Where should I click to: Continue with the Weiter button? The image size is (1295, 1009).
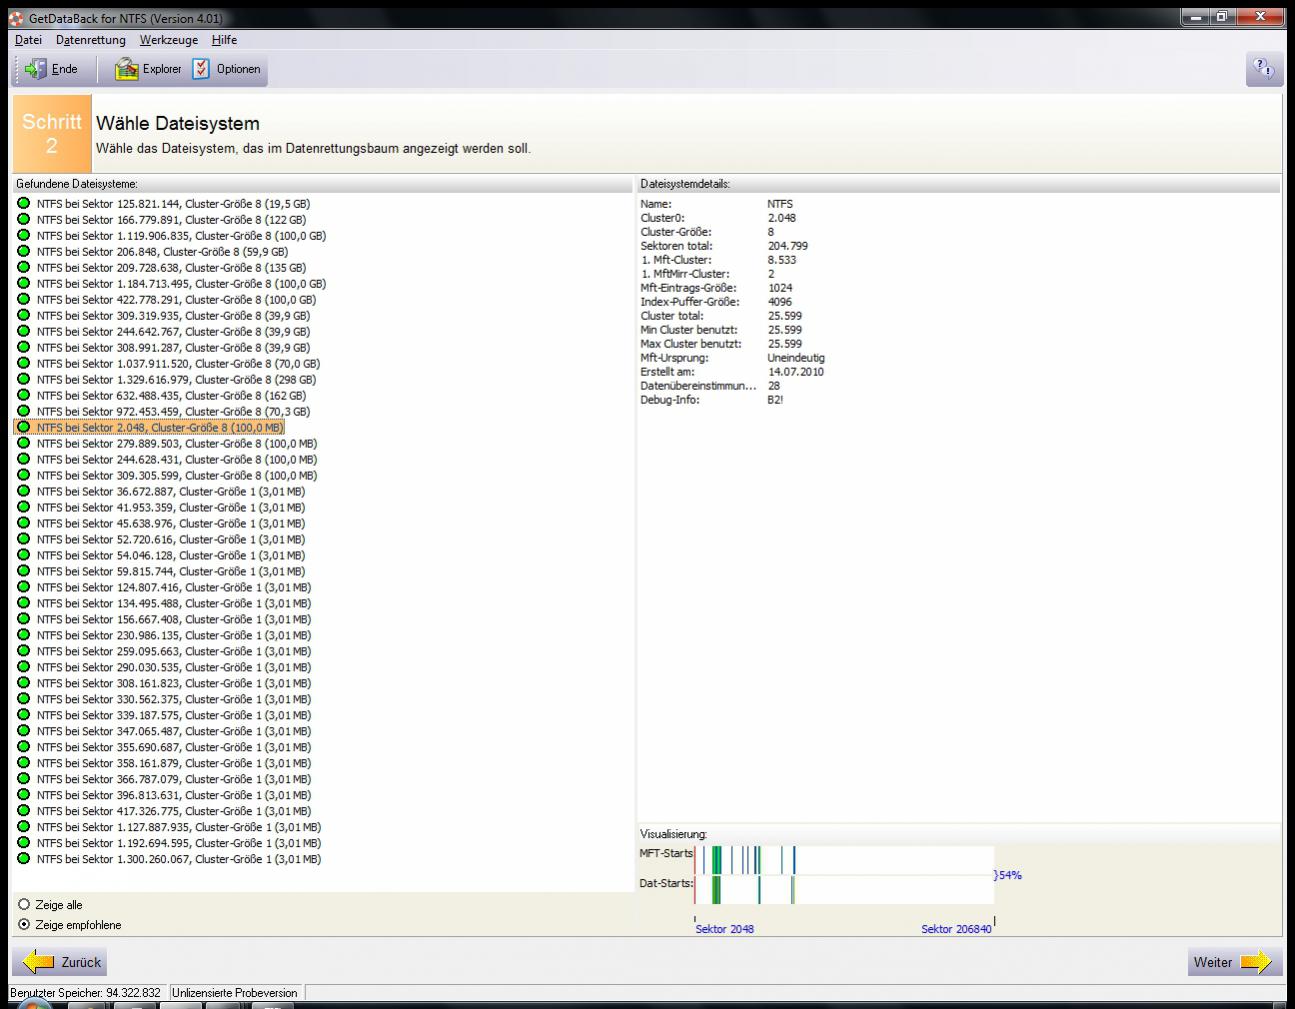coord(1235,962)
